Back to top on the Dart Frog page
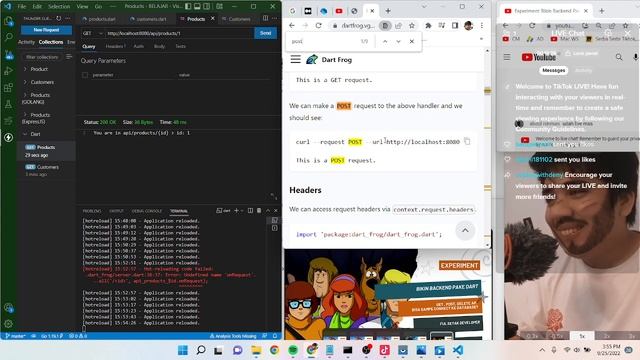Image resolution: width=640 pixels, height=360 pixels. pos(465,231)
